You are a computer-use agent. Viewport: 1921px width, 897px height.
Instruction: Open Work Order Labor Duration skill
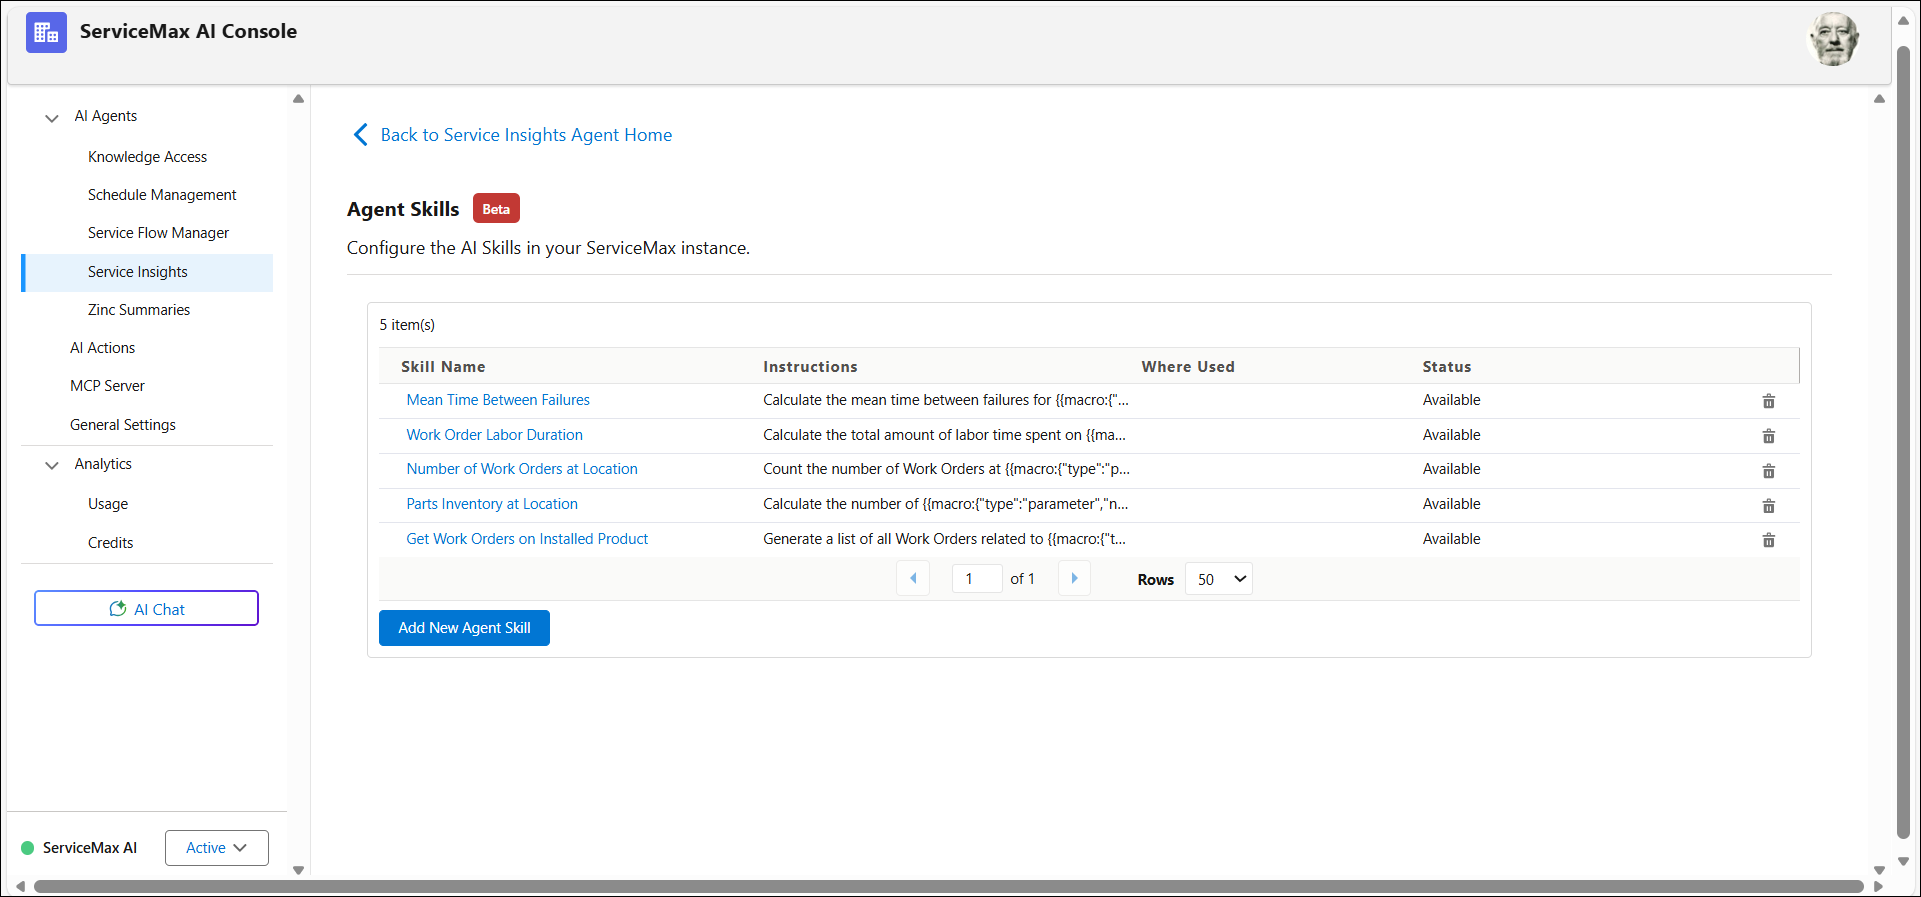[494, 435]
